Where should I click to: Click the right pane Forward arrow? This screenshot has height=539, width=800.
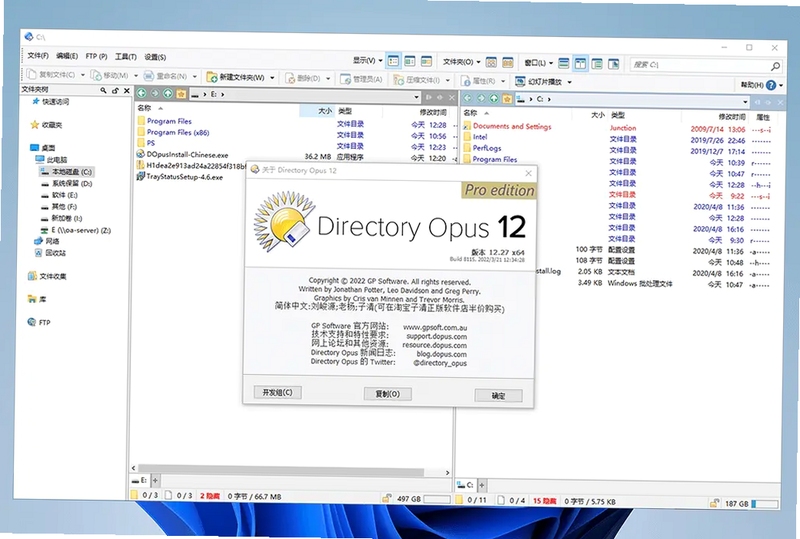[x=481, y=97]
